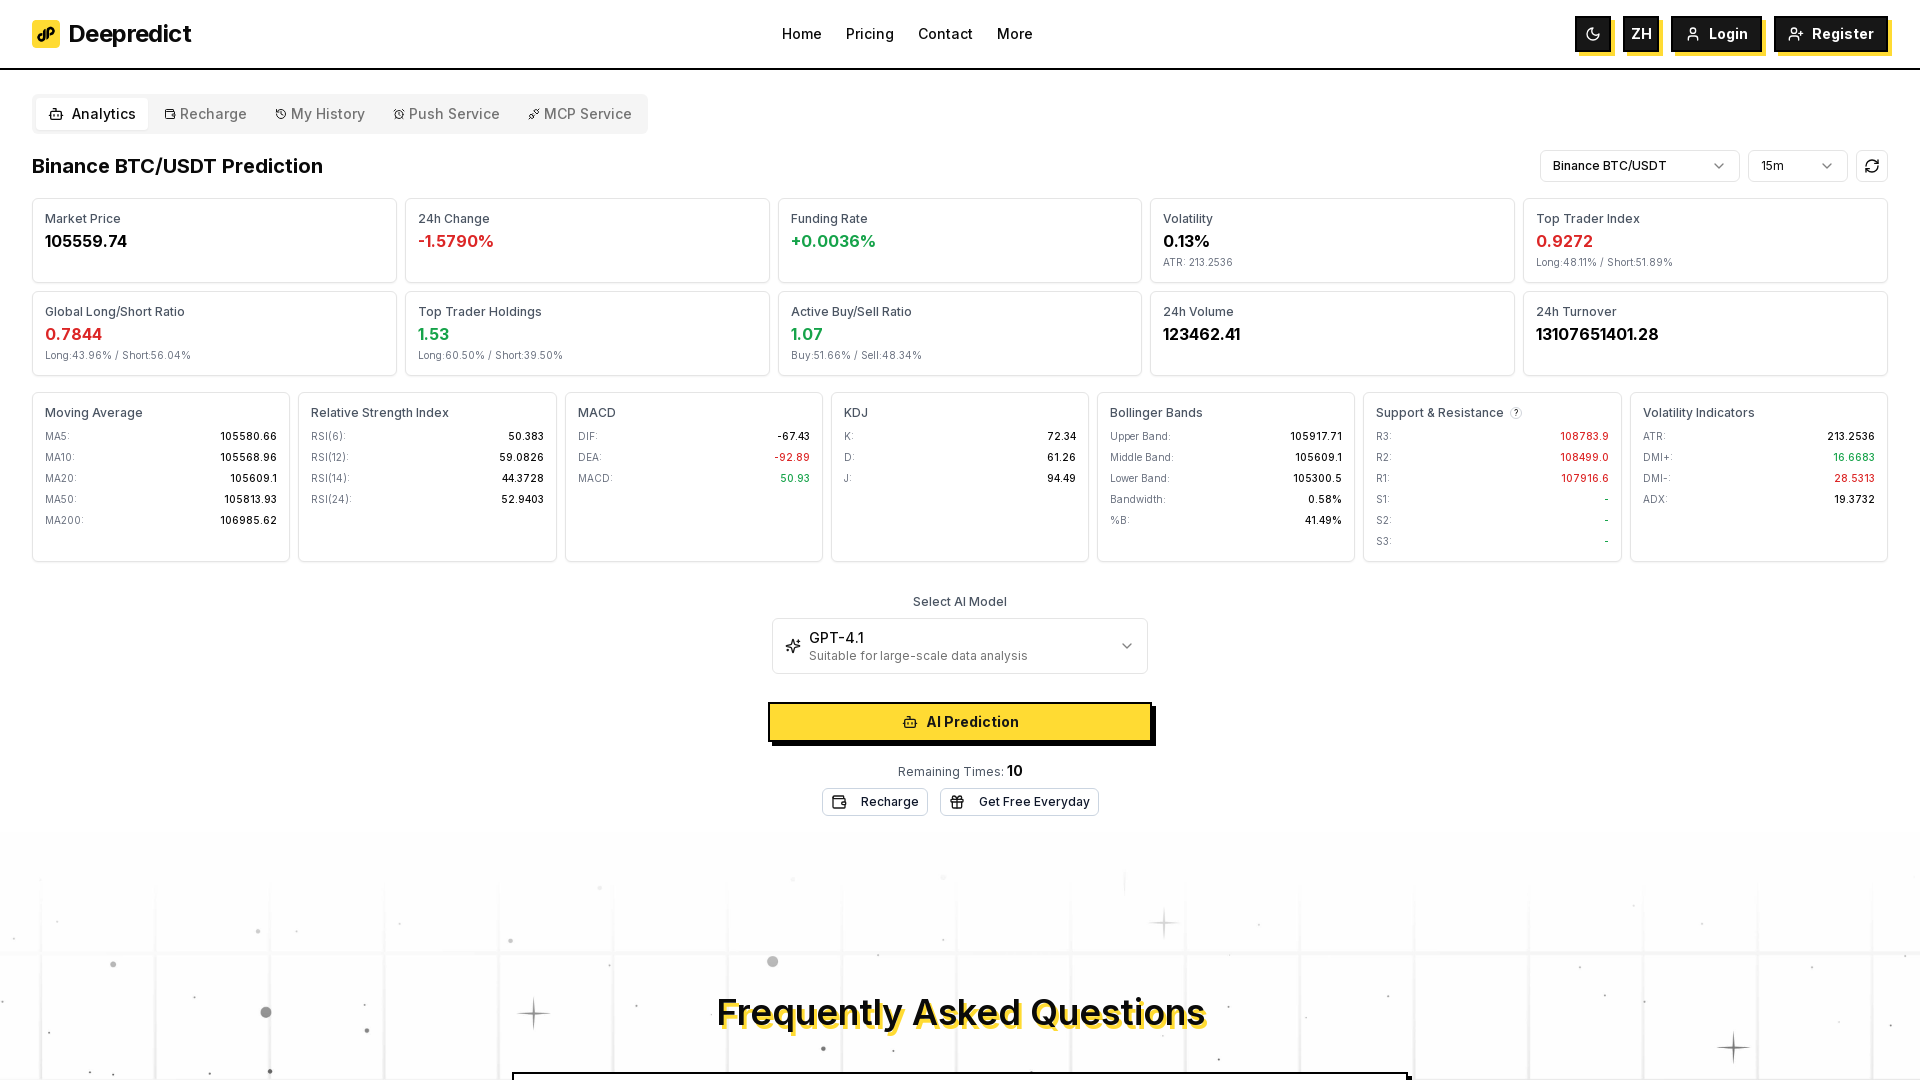Screen dimensions: 1920x1080
Task: Click the 24h Turnover value 13107651401.28
Action: click(1597, 334)
